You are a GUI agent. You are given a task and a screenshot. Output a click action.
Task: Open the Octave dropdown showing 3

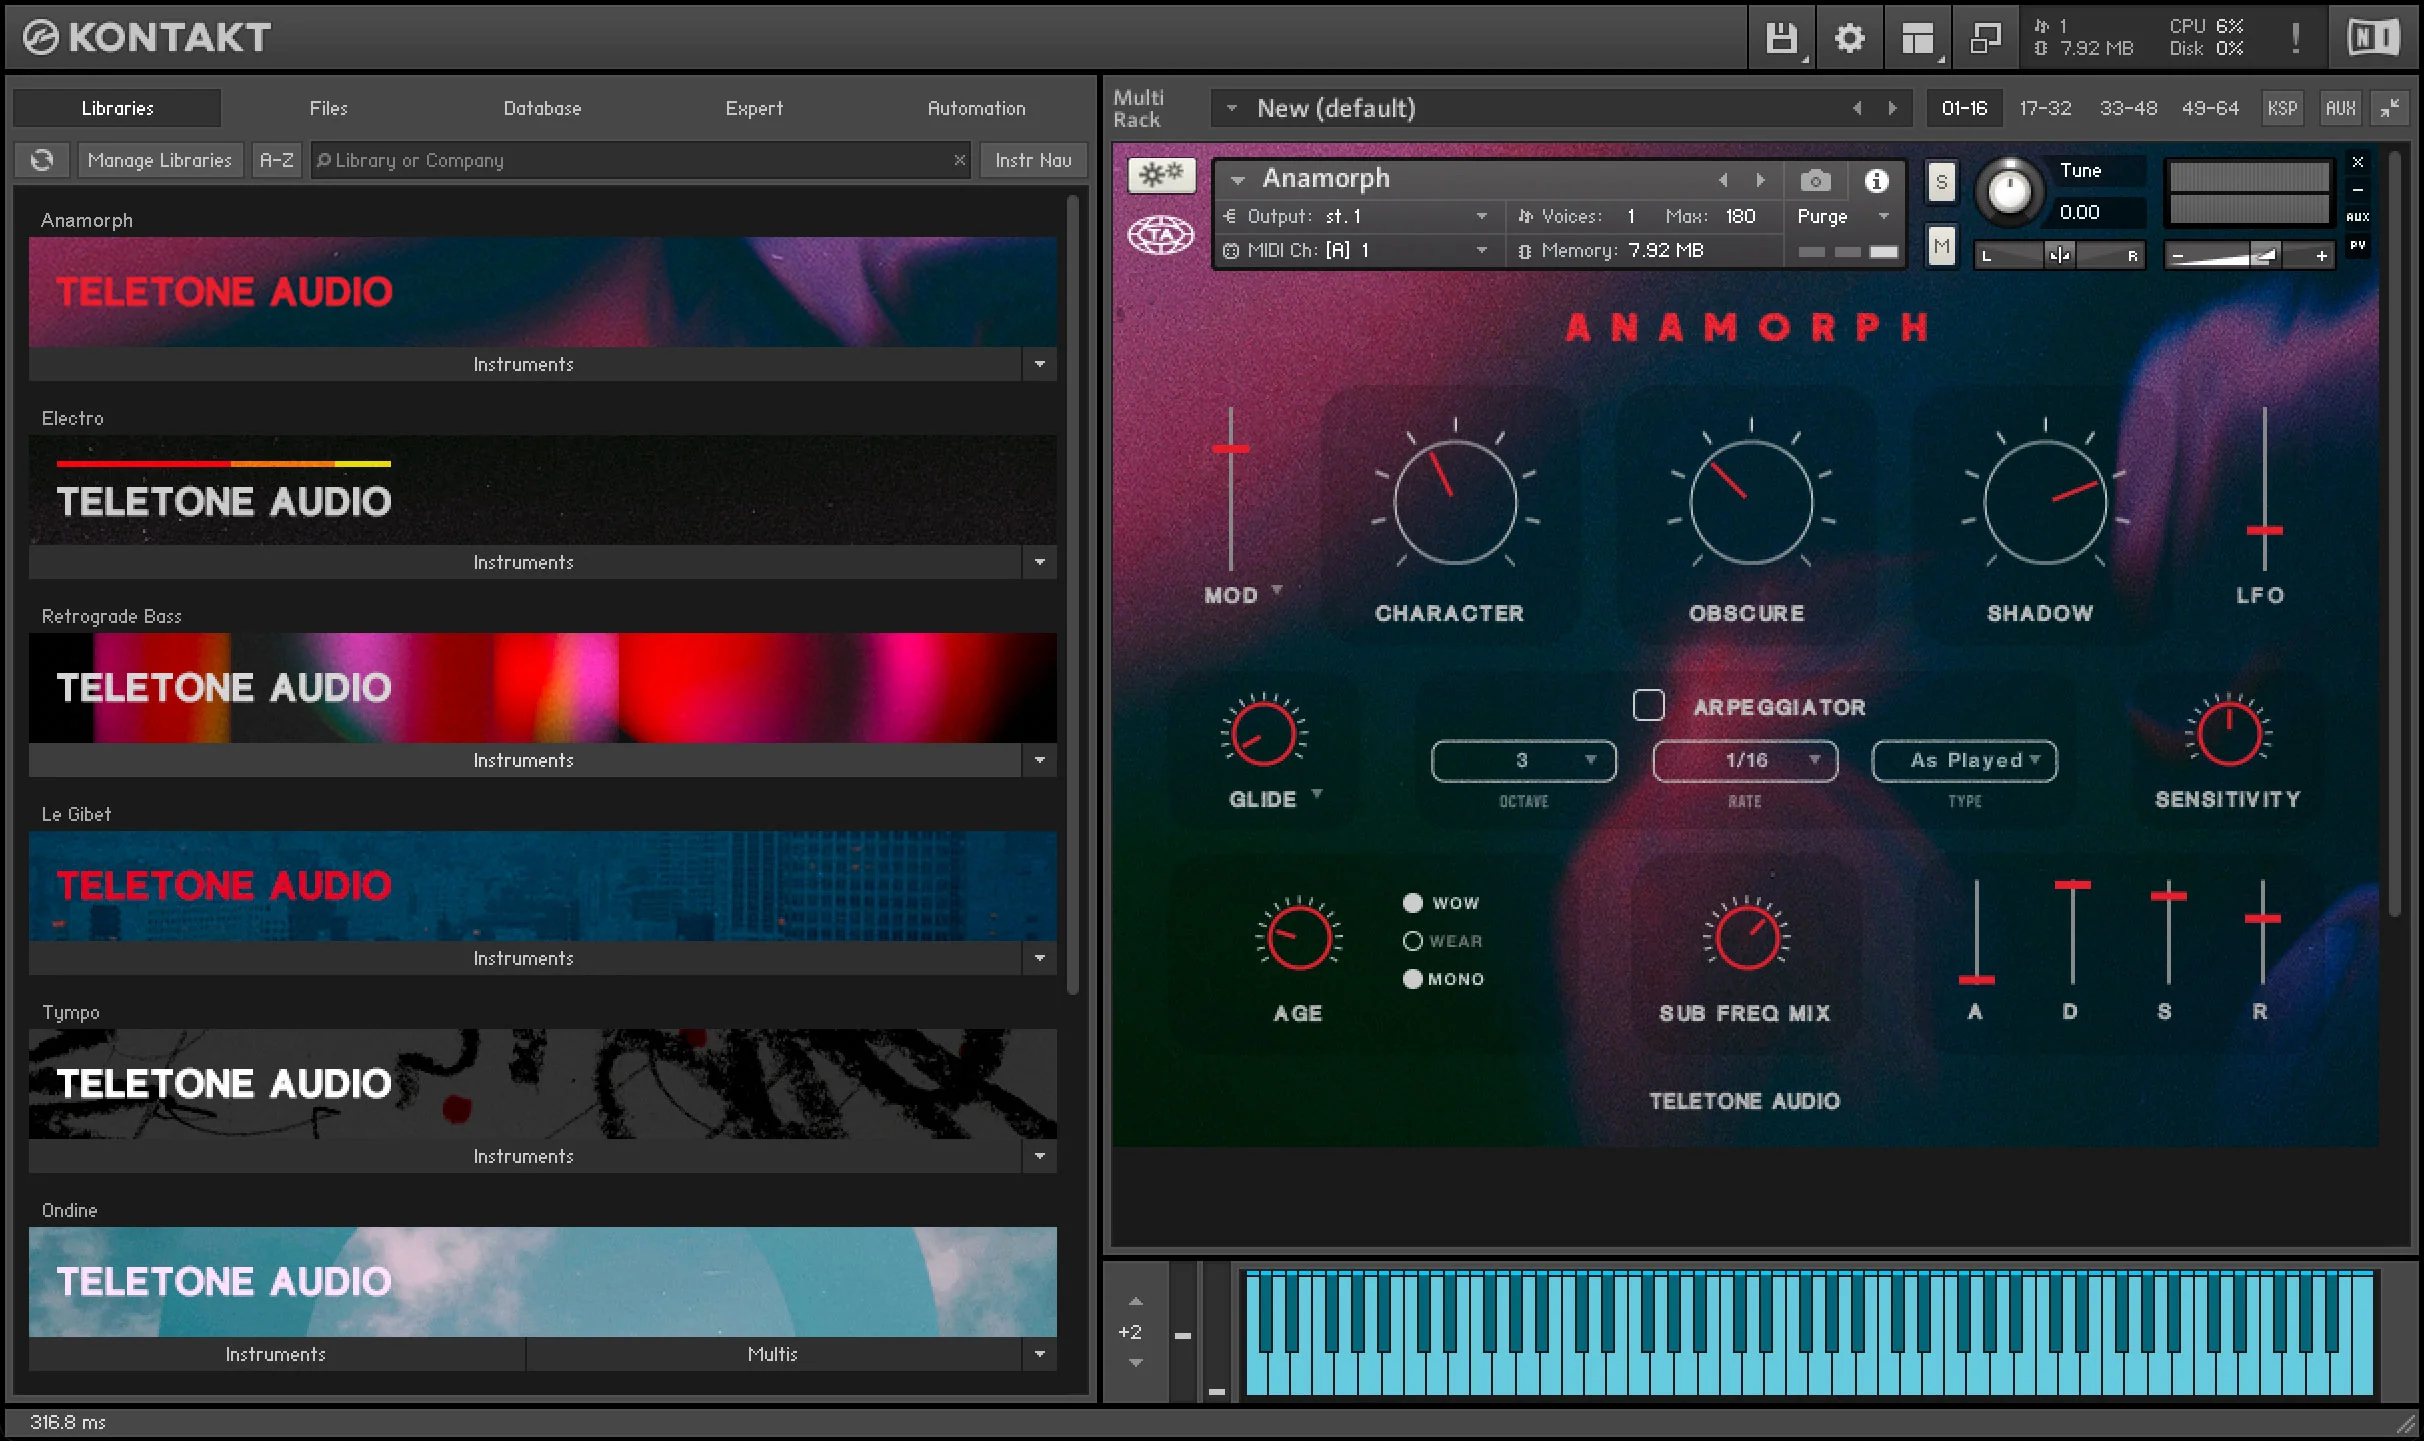[1523, 761]
